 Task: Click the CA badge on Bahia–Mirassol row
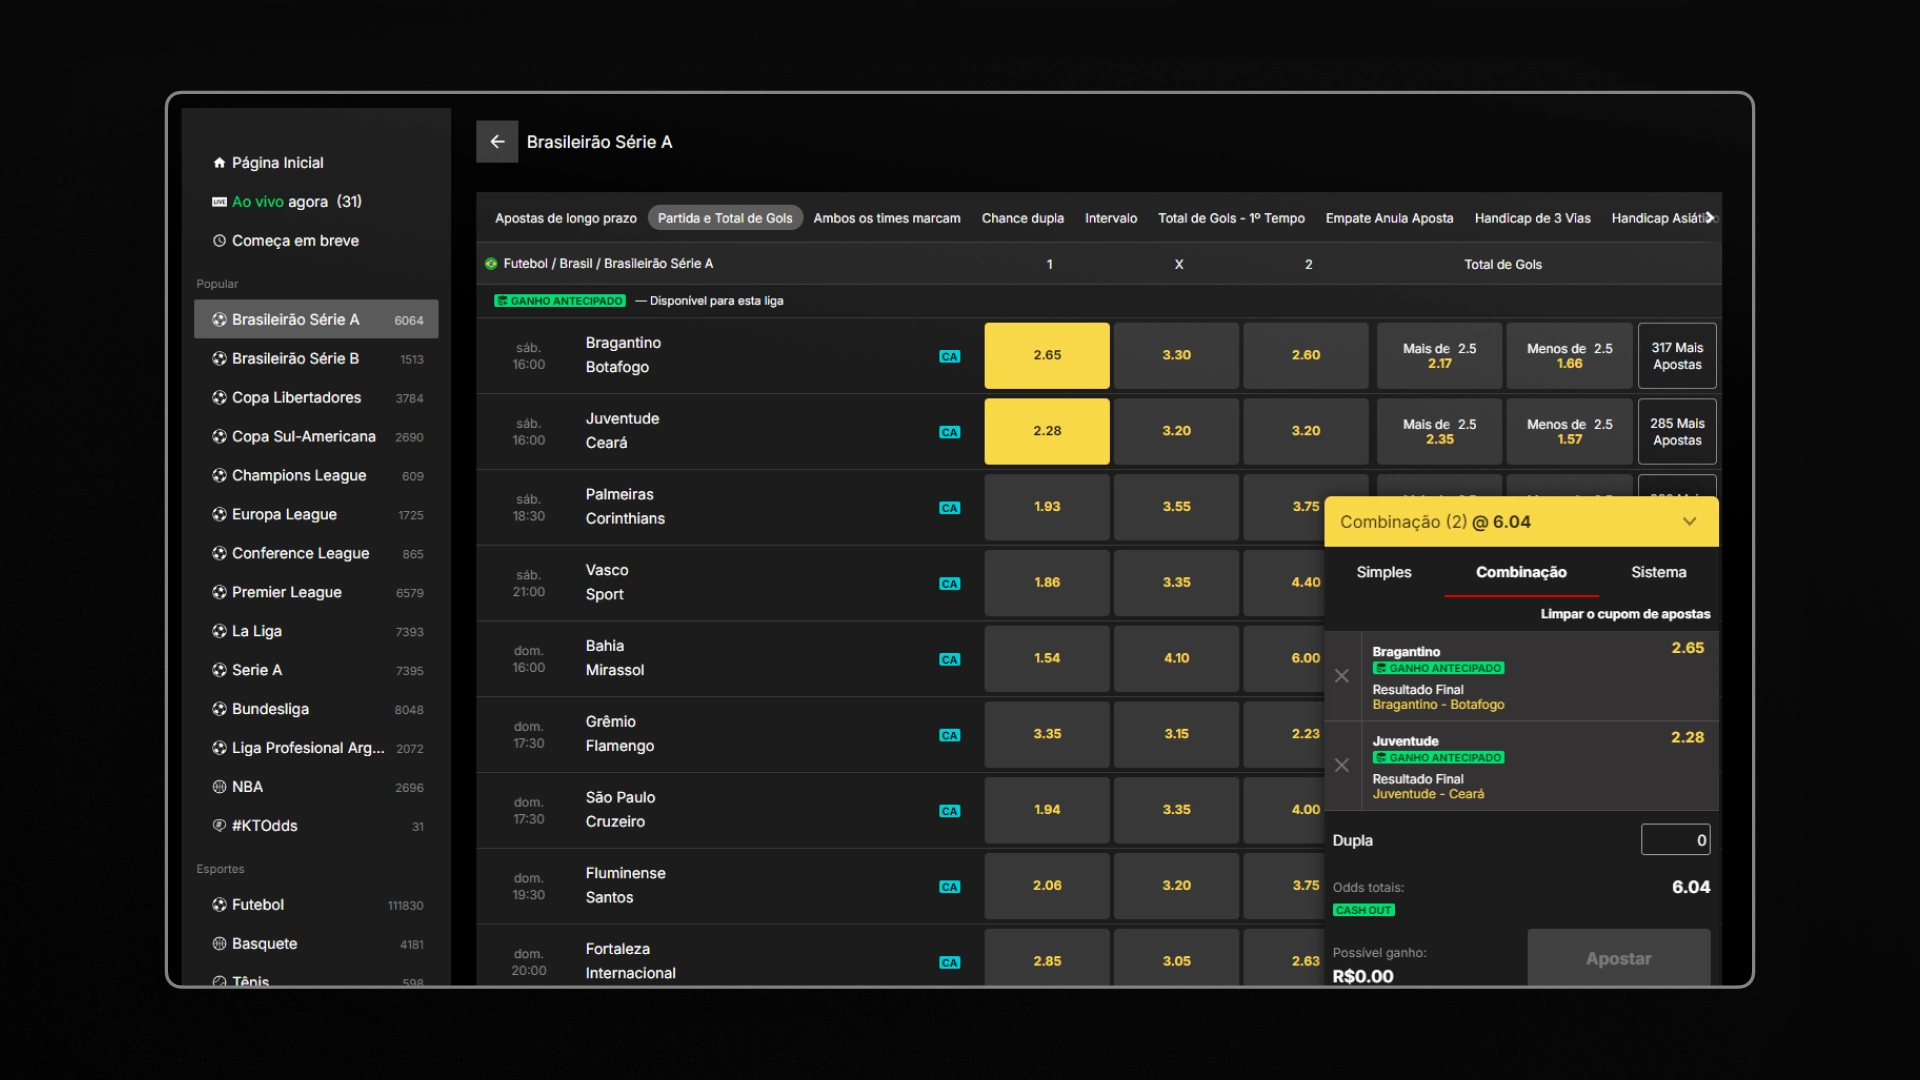click(949, 660)
